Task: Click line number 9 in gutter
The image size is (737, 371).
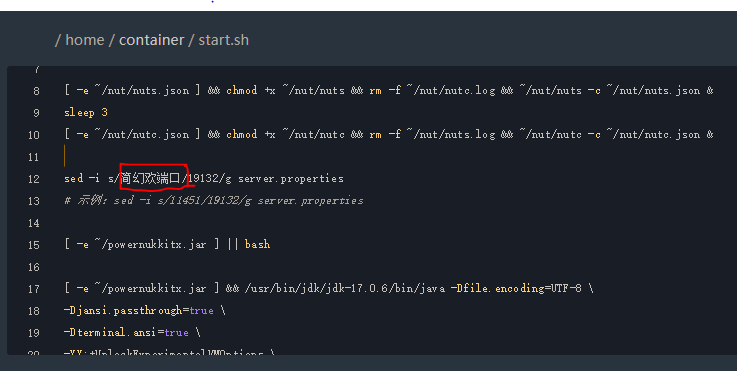Action: [36, 113]
